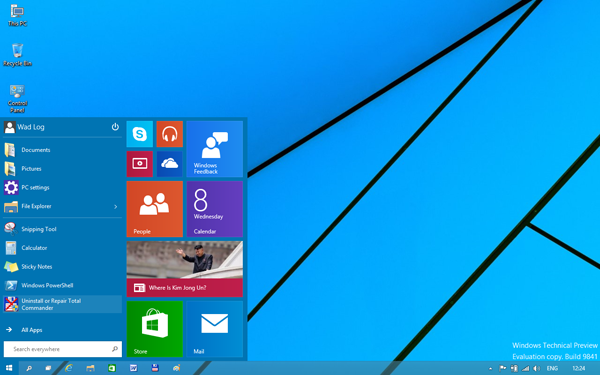Click the magnifier icon in the search box
Viewport: 600px width, 375px height.
[115, 349]
